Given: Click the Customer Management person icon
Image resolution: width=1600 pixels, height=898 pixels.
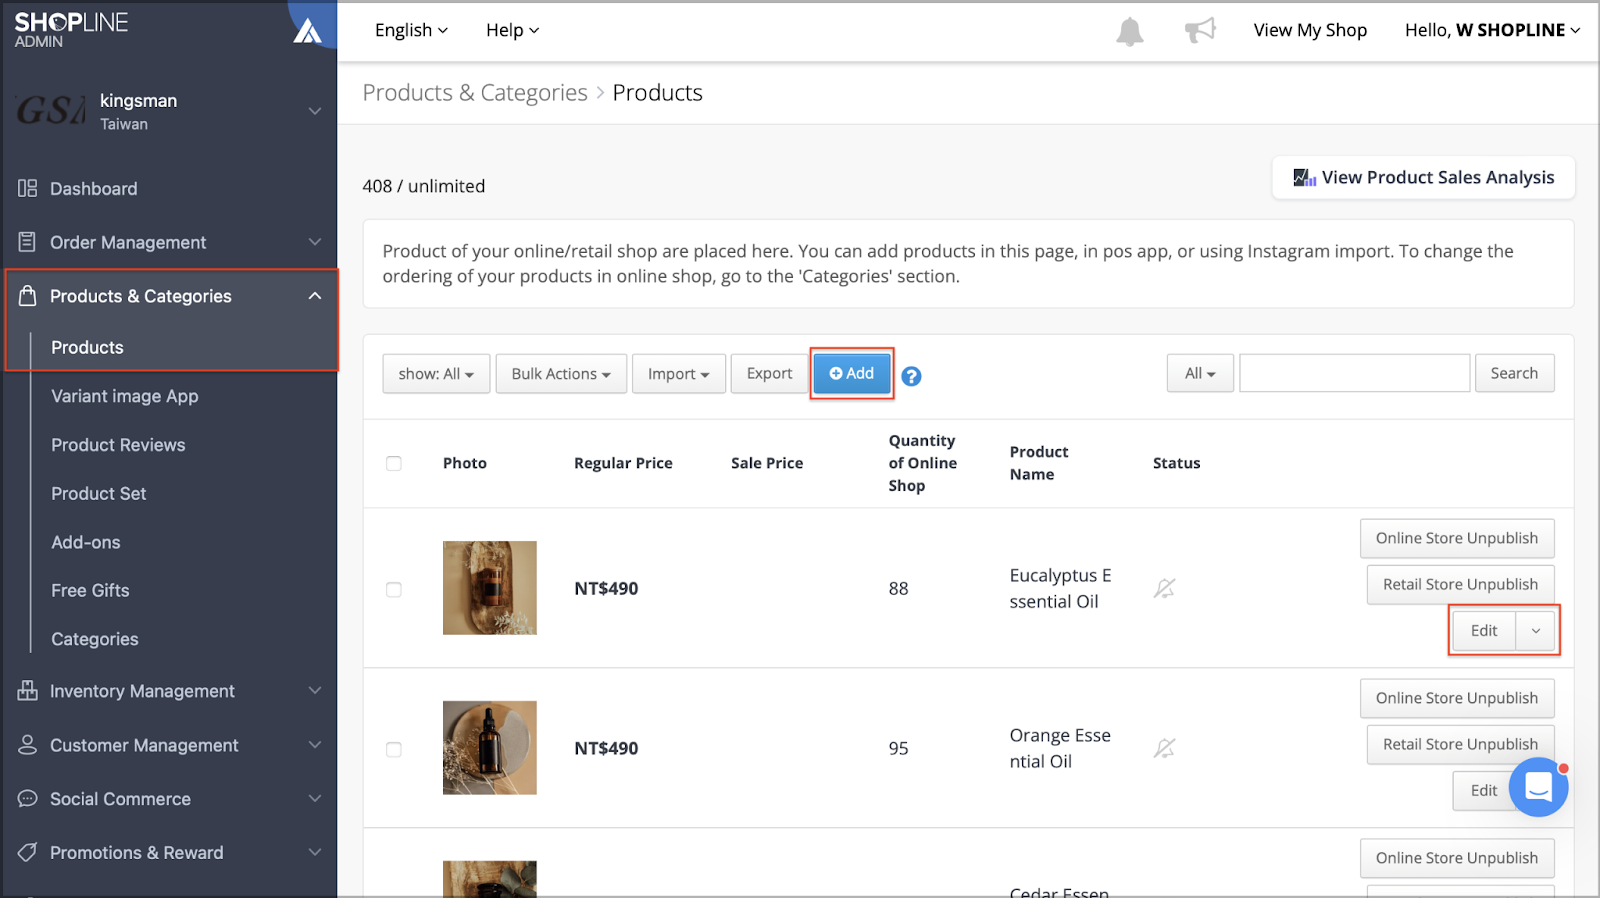Looking at the screenshot, I should [28, 745].
